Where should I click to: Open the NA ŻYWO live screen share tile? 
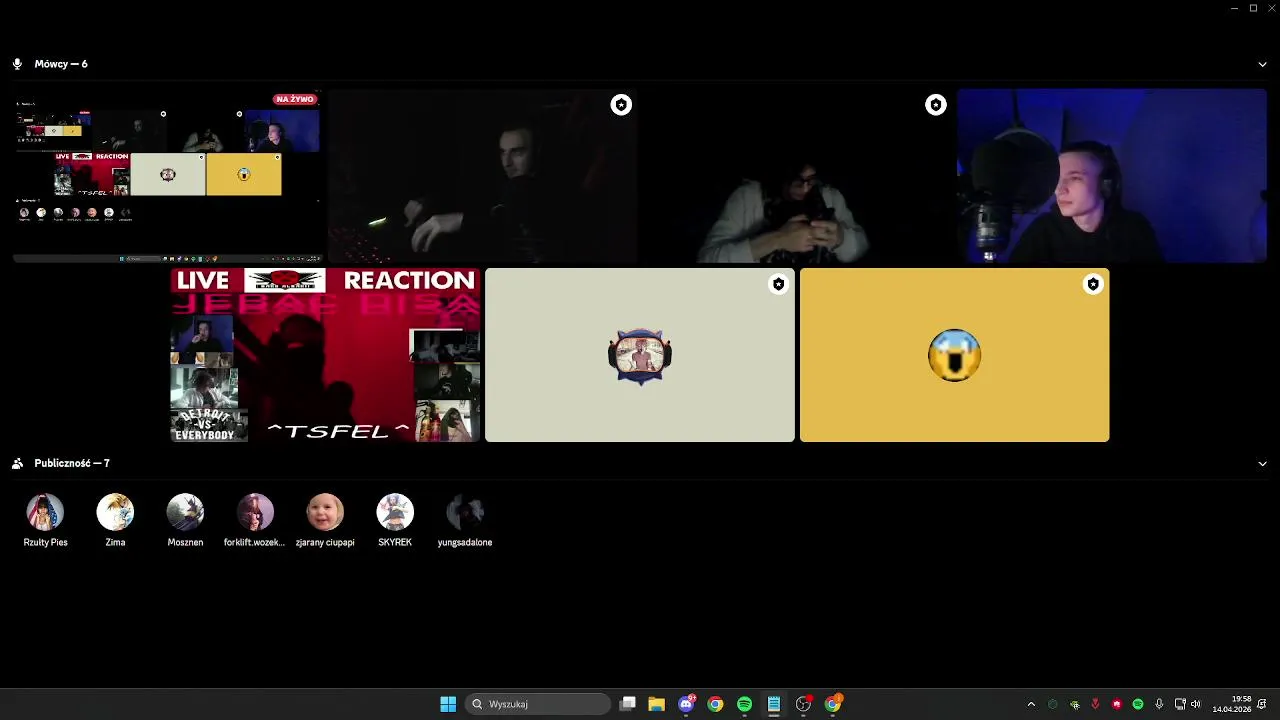pyautogui.click(x=167, y=176)
